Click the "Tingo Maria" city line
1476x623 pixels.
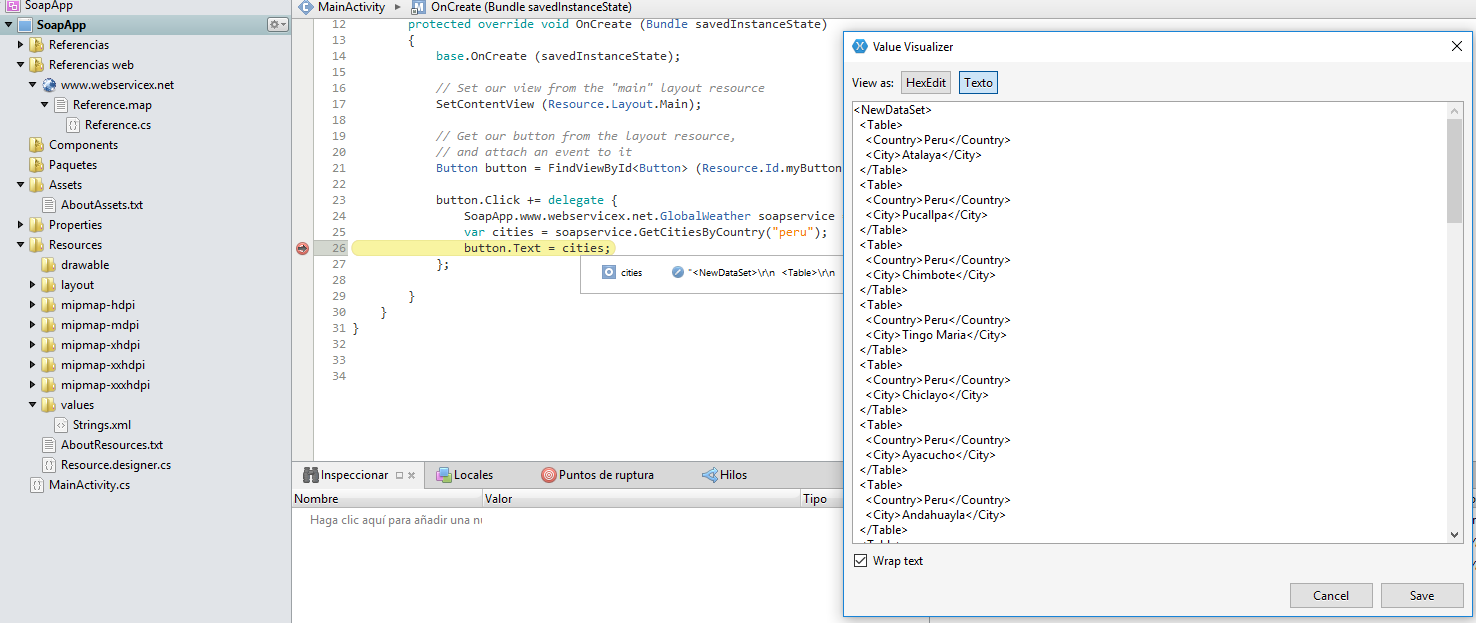click(936, 335)
